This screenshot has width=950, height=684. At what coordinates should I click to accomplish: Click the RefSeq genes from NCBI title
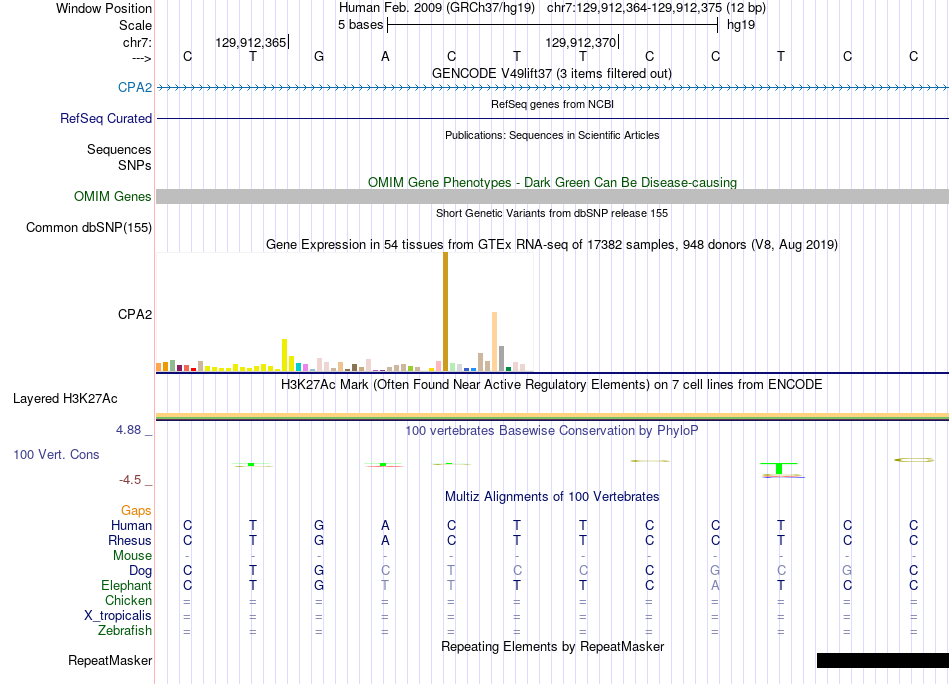click(552, 104)
